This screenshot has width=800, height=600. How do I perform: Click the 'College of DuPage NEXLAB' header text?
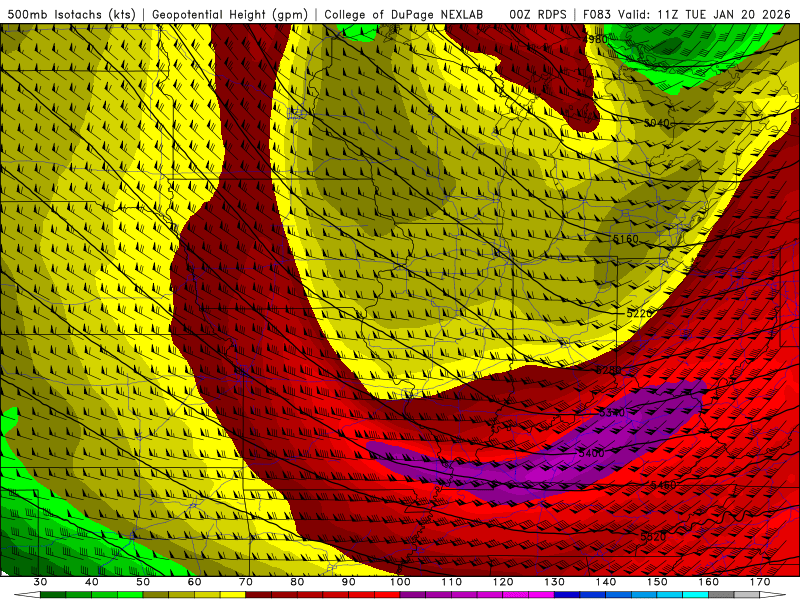coord(404,14)
